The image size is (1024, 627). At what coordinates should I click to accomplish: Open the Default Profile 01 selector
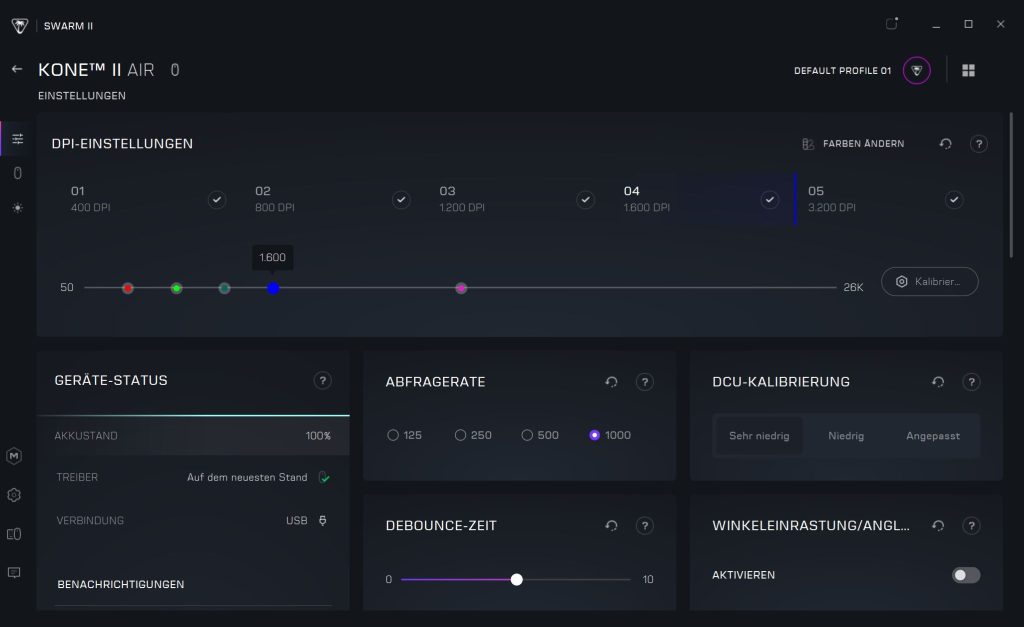916,71
